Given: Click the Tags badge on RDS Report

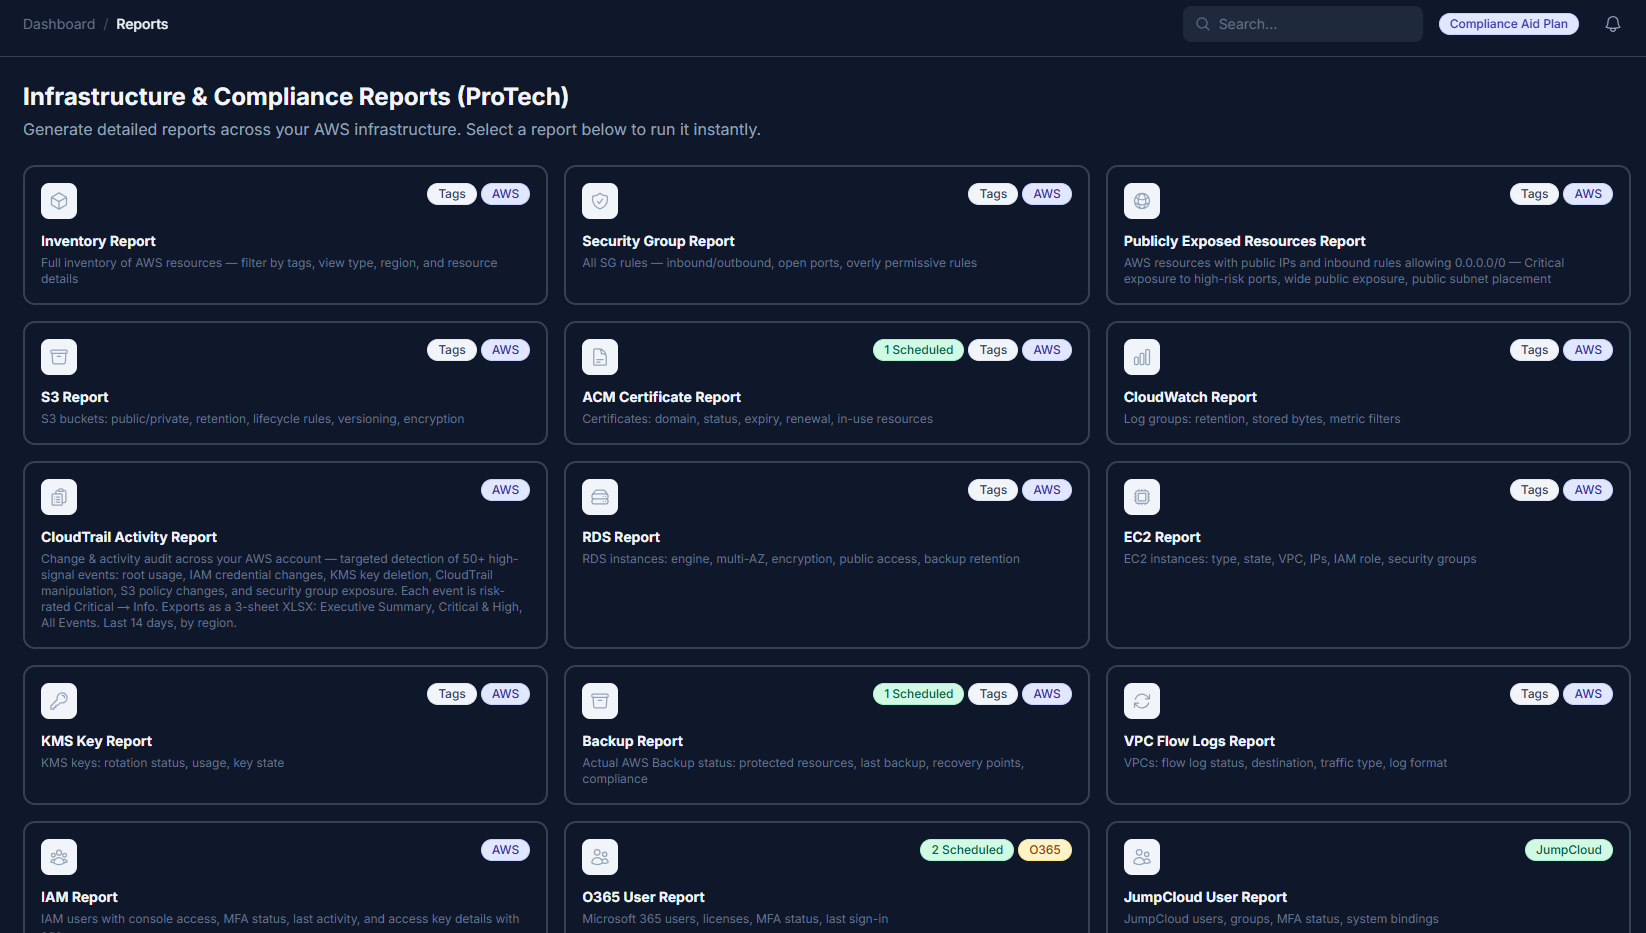Looking at the screenshot, I should 993,490.
